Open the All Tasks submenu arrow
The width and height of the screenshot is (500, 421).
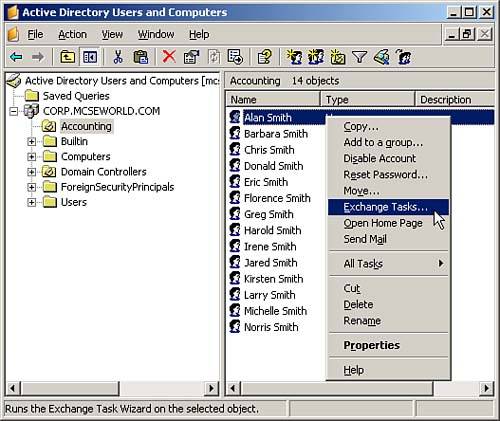tap(441, 263)
